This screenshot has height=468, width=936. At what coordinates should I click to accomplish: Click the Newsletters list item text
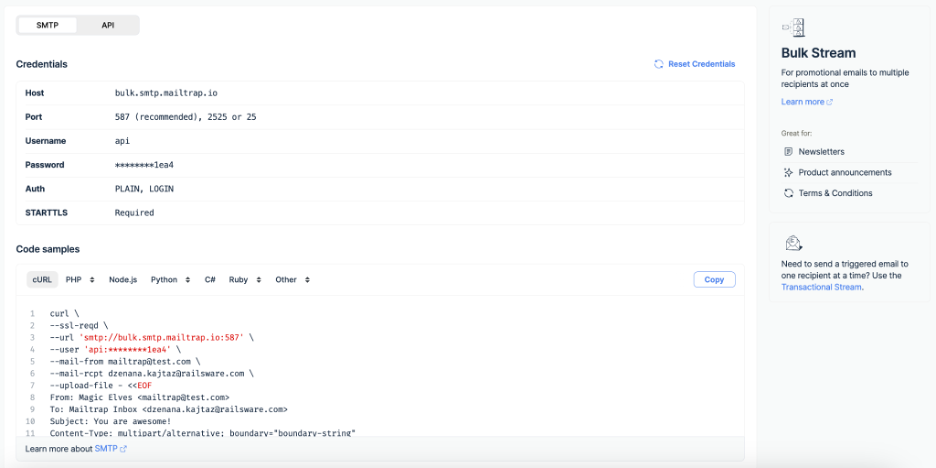[x=821, y=152]
